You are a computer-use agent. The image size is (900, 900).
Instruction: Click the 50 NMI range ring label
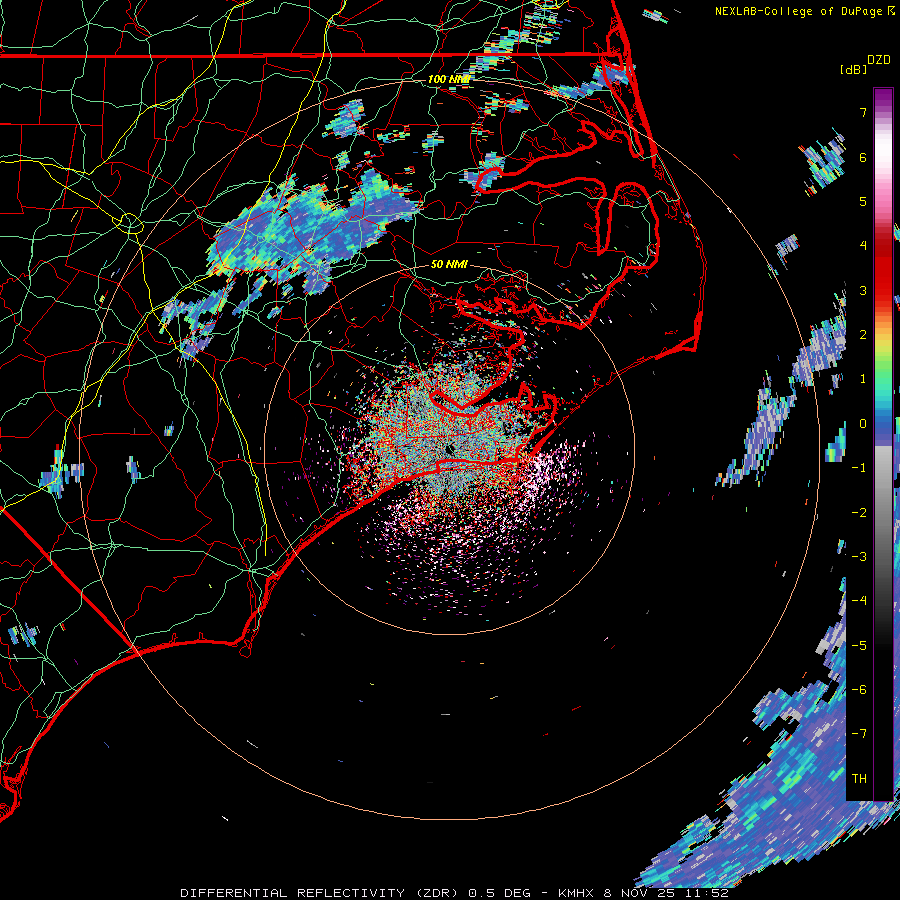[449, 264]
